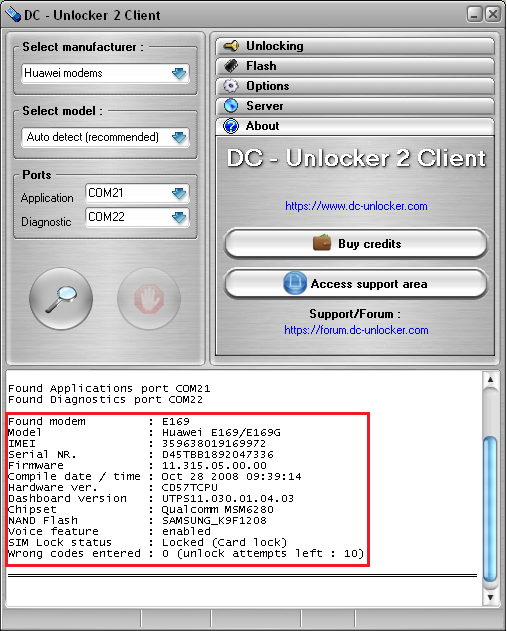Click the log scrollbar down arrow
This screenshot has width=507, height=631.
[x=490, y=598]
